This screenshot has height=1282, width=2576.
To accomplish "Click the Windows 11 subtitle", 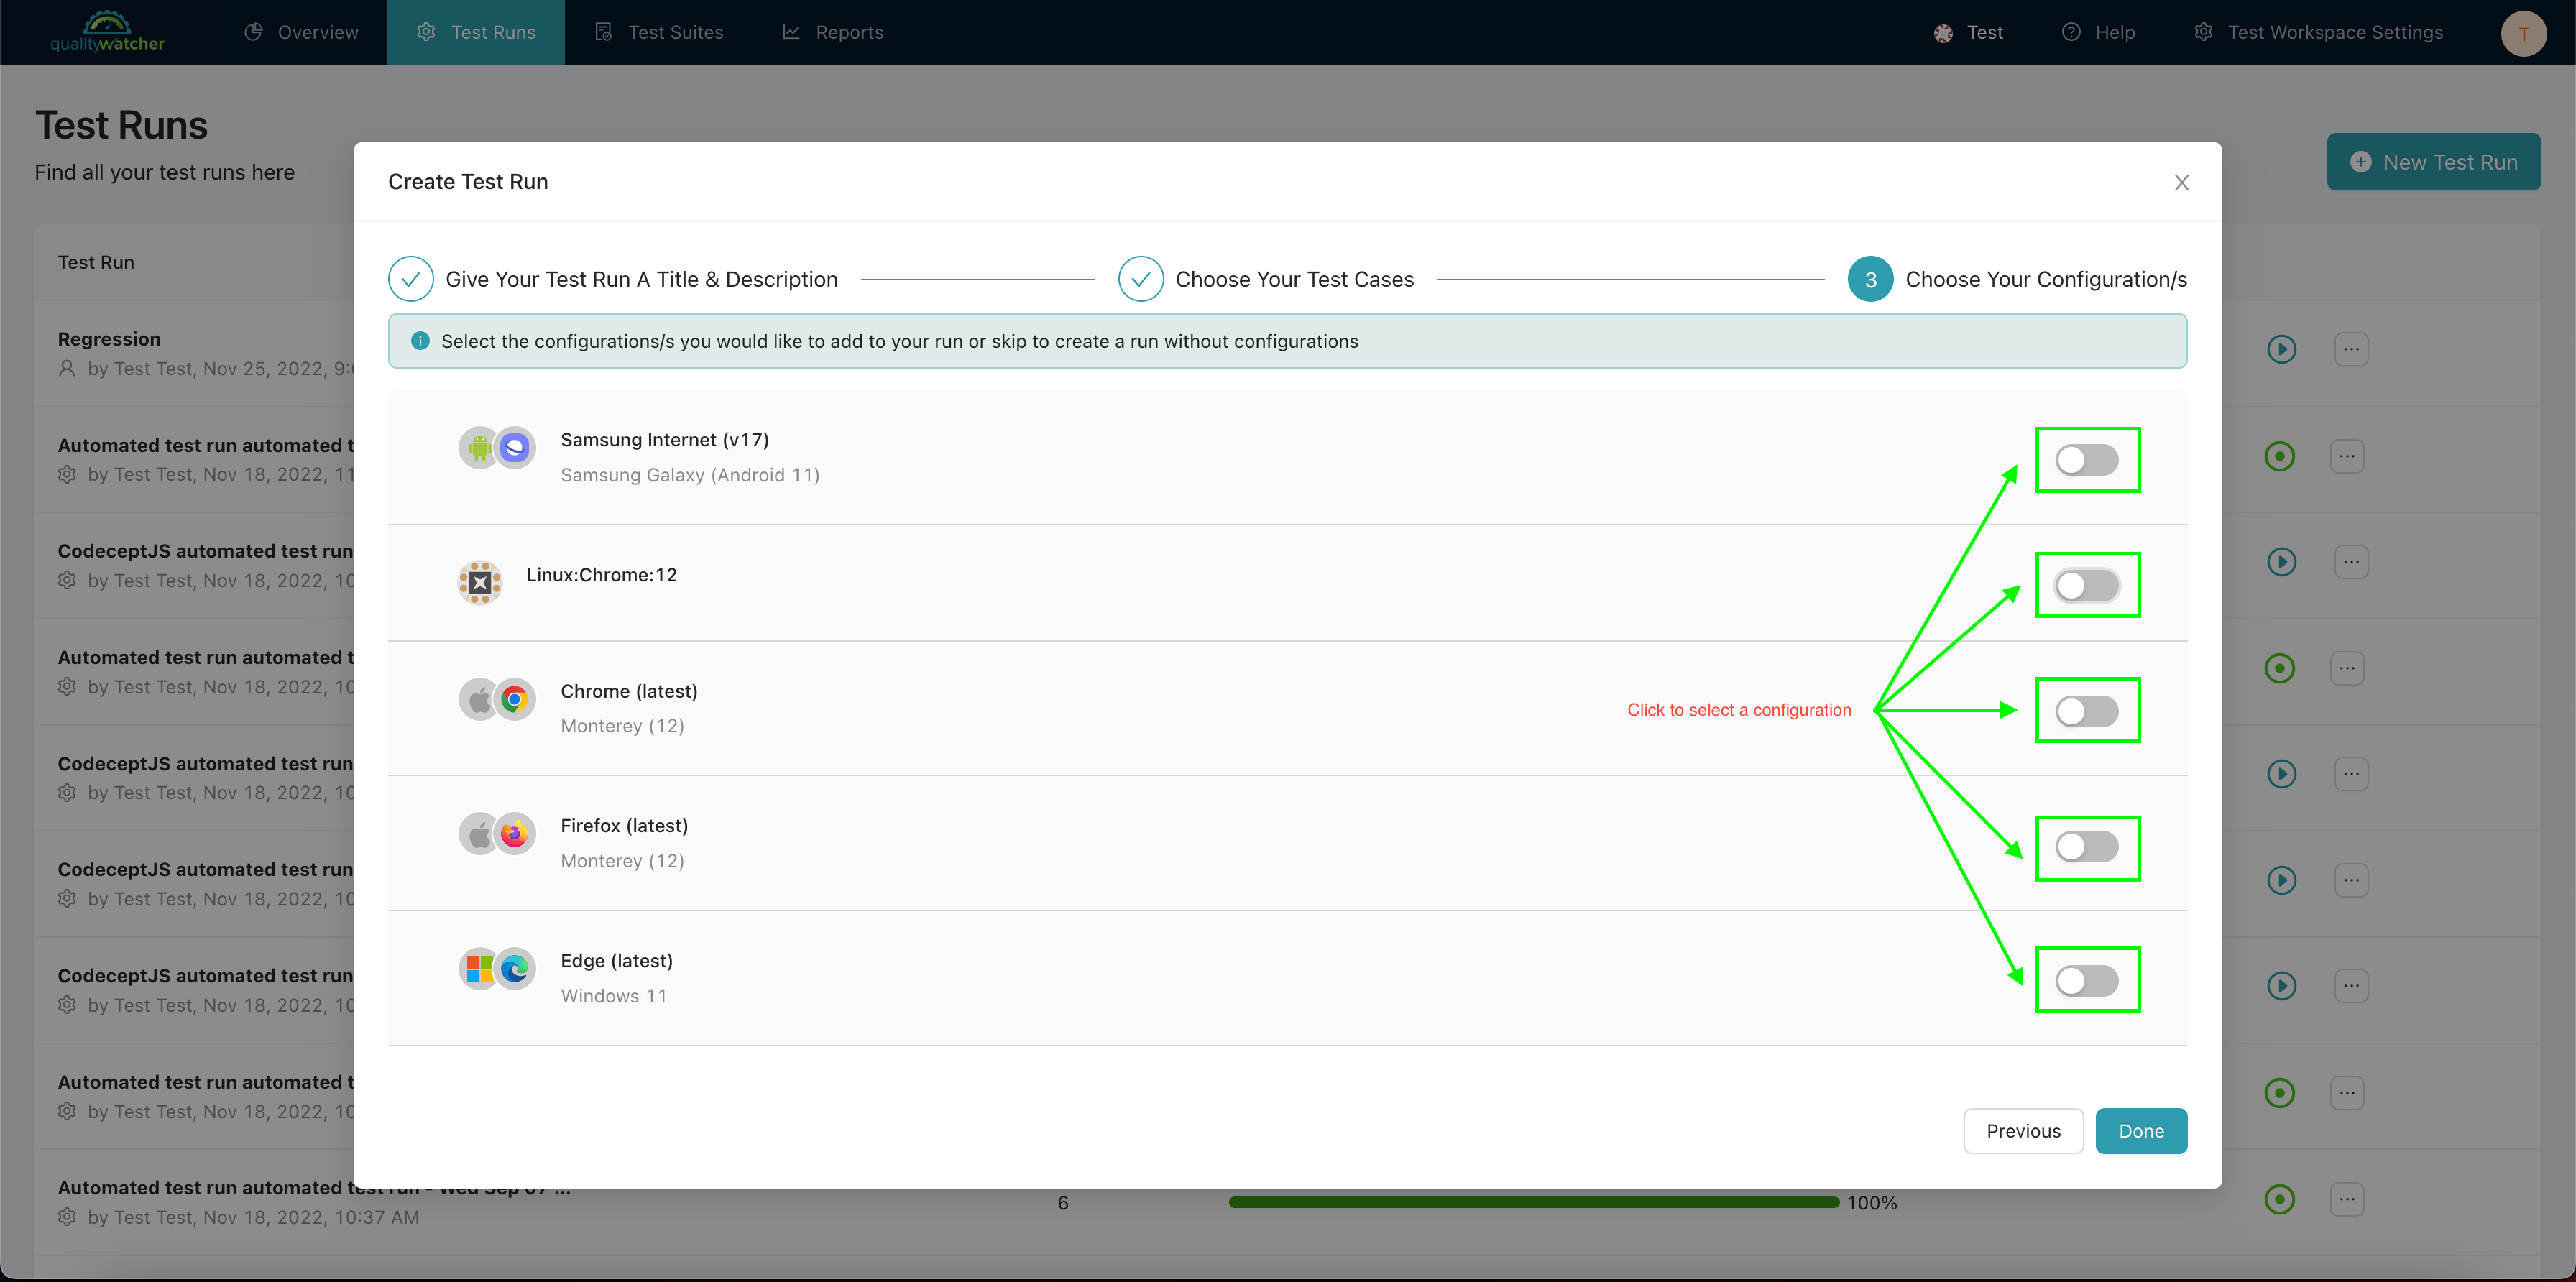I will (x=613, y=996).
